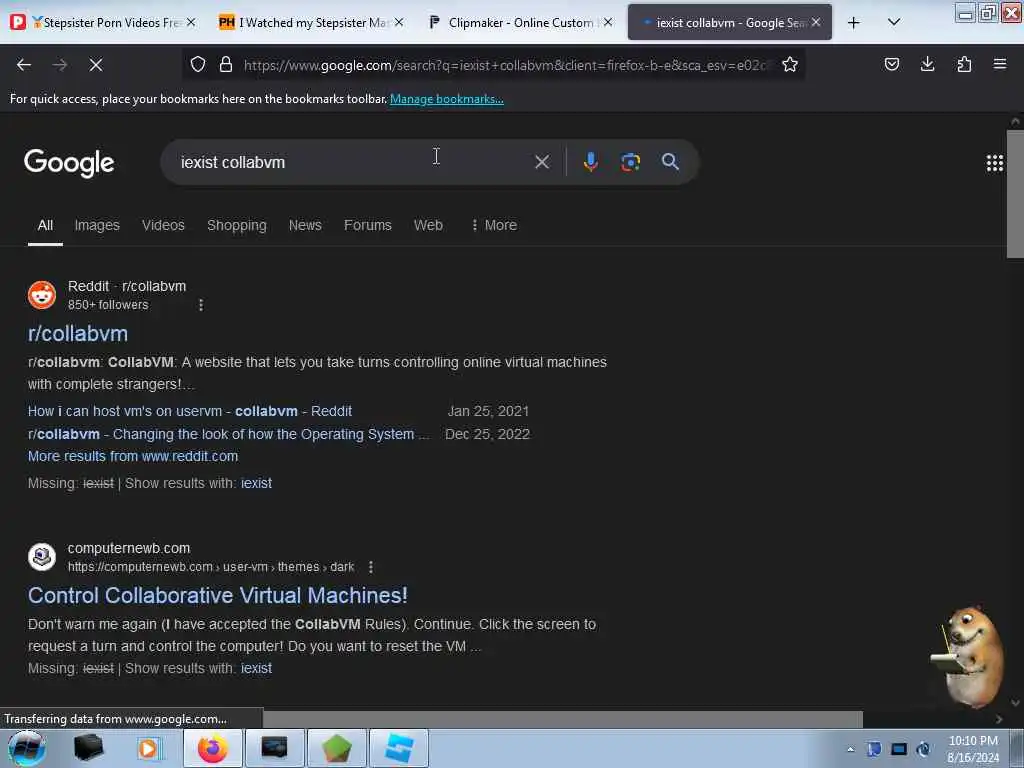The image size is (1024, 768).
Task: Click the horizontal scrollbar at page bottom
Action: (563, 719)
